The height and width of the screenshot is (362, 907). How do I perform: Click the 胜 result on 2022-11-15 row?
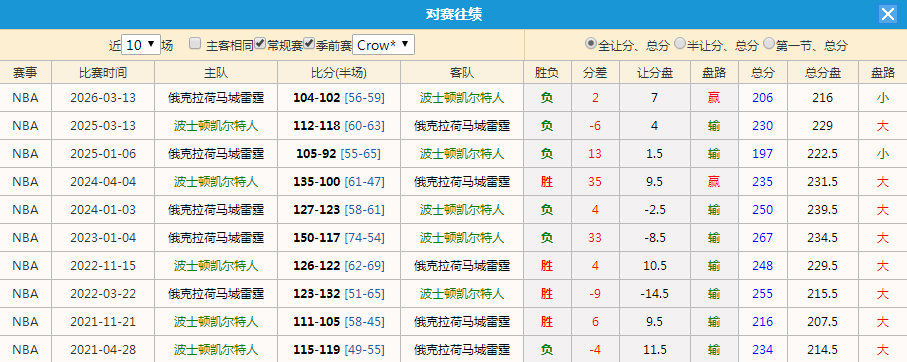click(547, 266)
